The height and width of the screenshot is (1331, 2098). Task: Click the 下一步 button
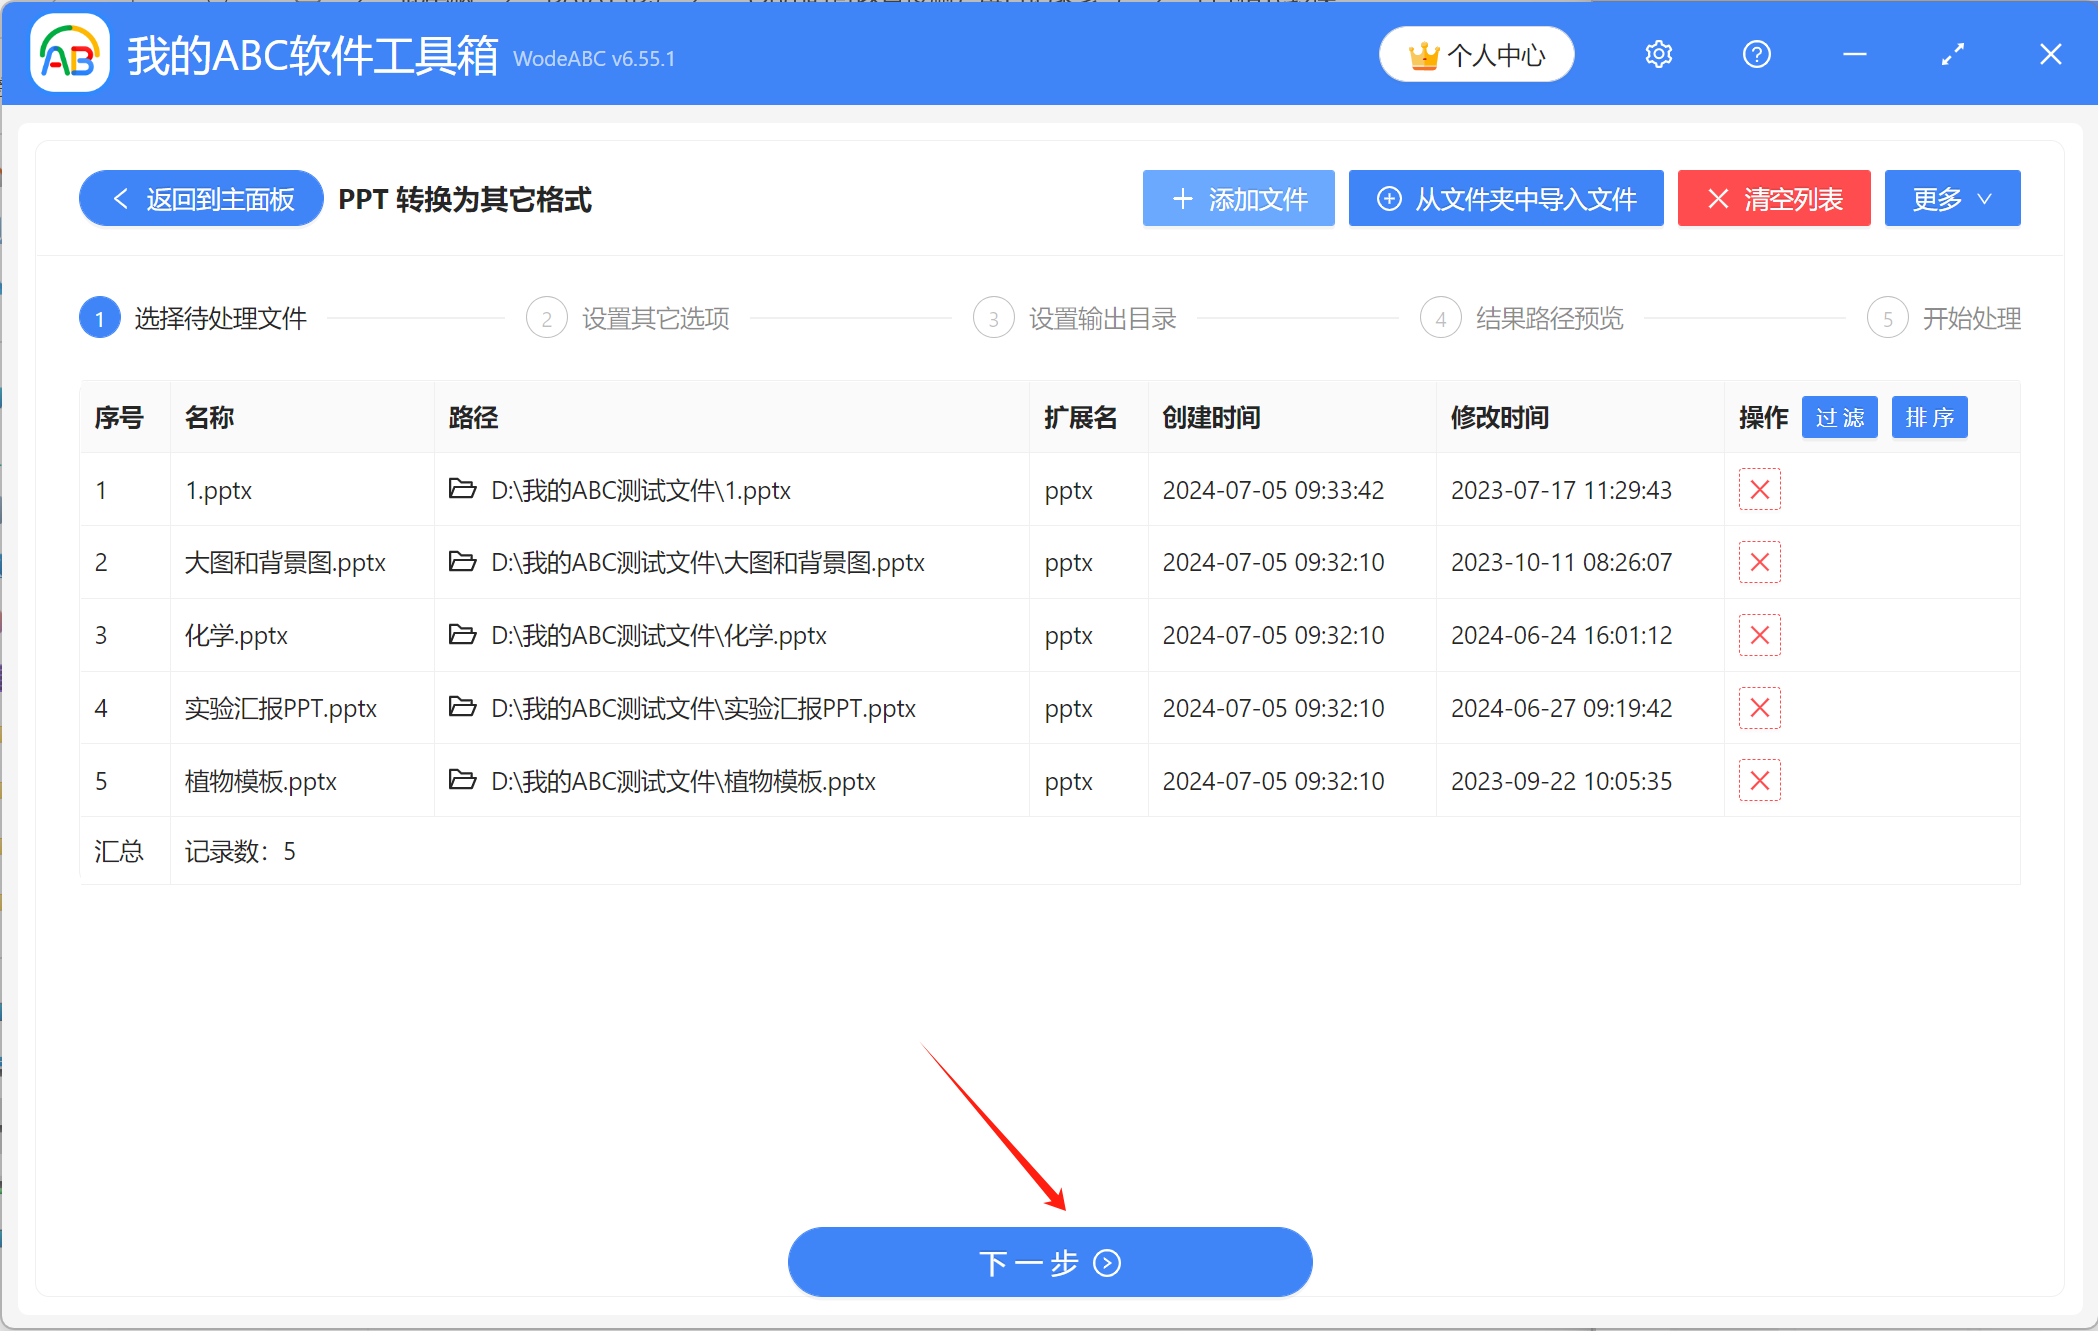tap(1049, 1262)
